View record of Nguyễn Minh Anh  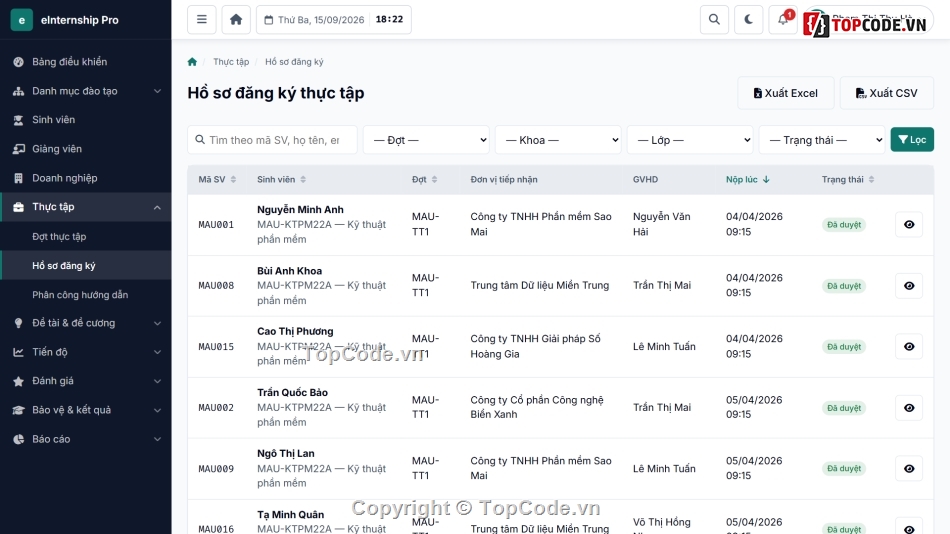pyautogui.click(x=909, y=225)
